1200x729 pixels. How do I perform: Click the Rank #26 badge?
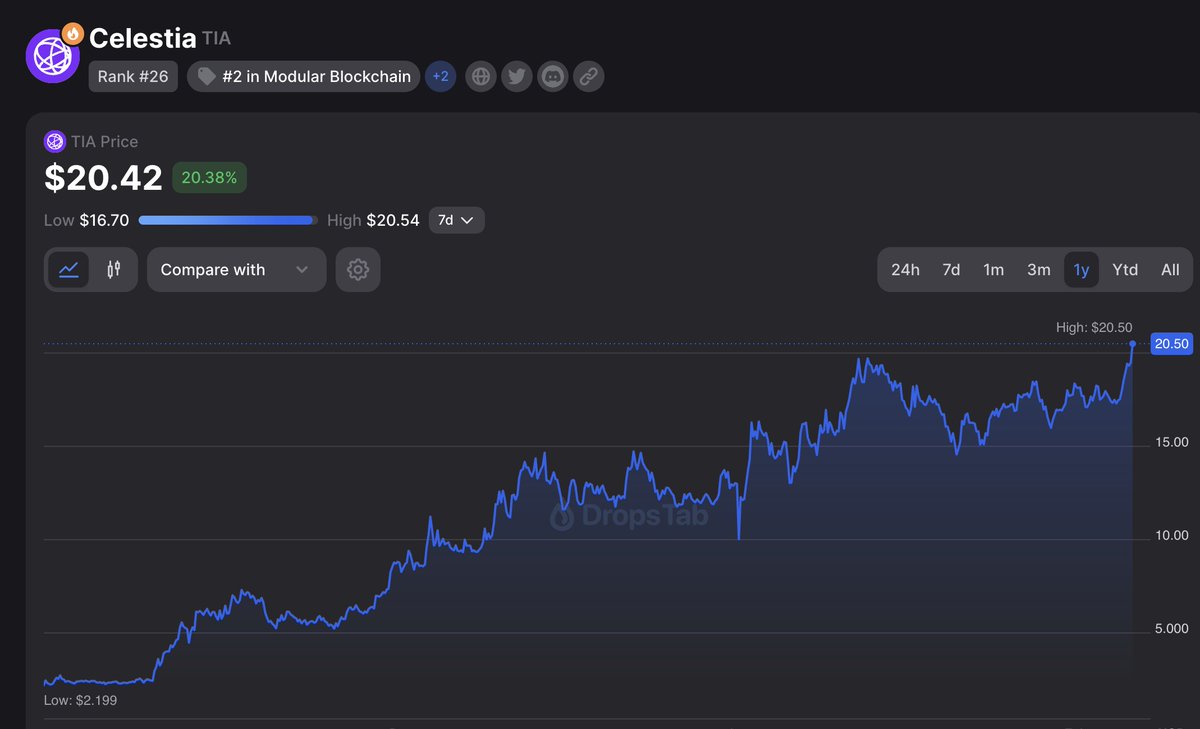133,77
